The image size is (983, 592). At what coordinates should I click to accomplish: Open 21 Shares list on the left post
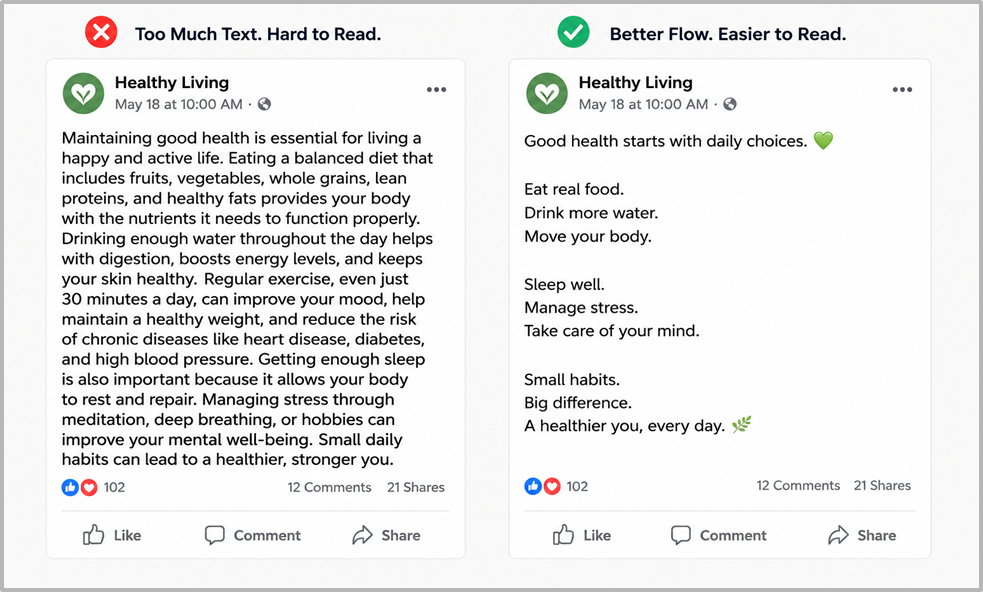click(x=416, y=487)
